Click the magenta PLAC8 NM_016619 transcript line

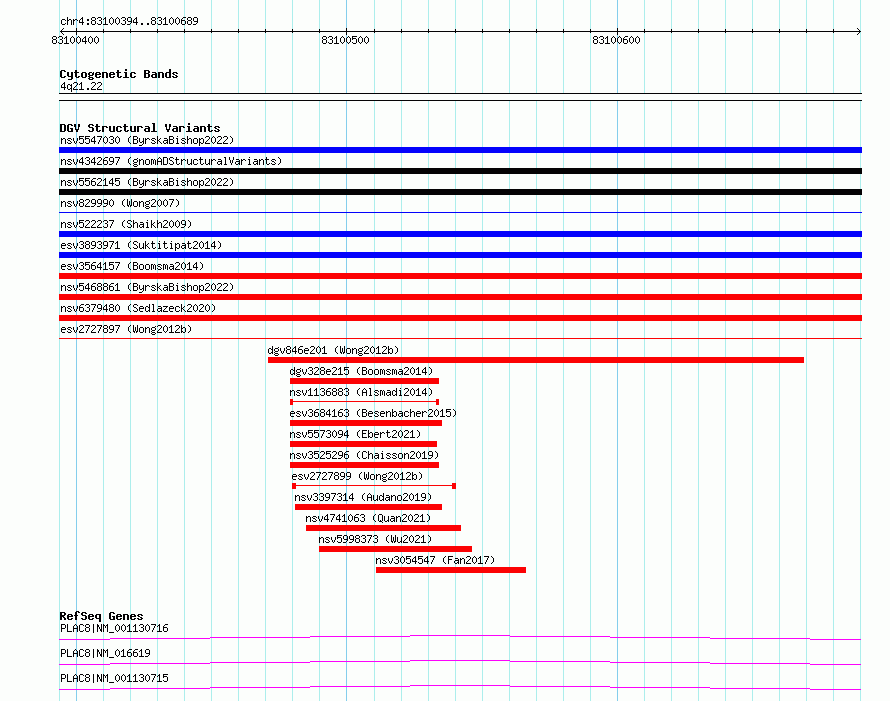coord(460,662)
